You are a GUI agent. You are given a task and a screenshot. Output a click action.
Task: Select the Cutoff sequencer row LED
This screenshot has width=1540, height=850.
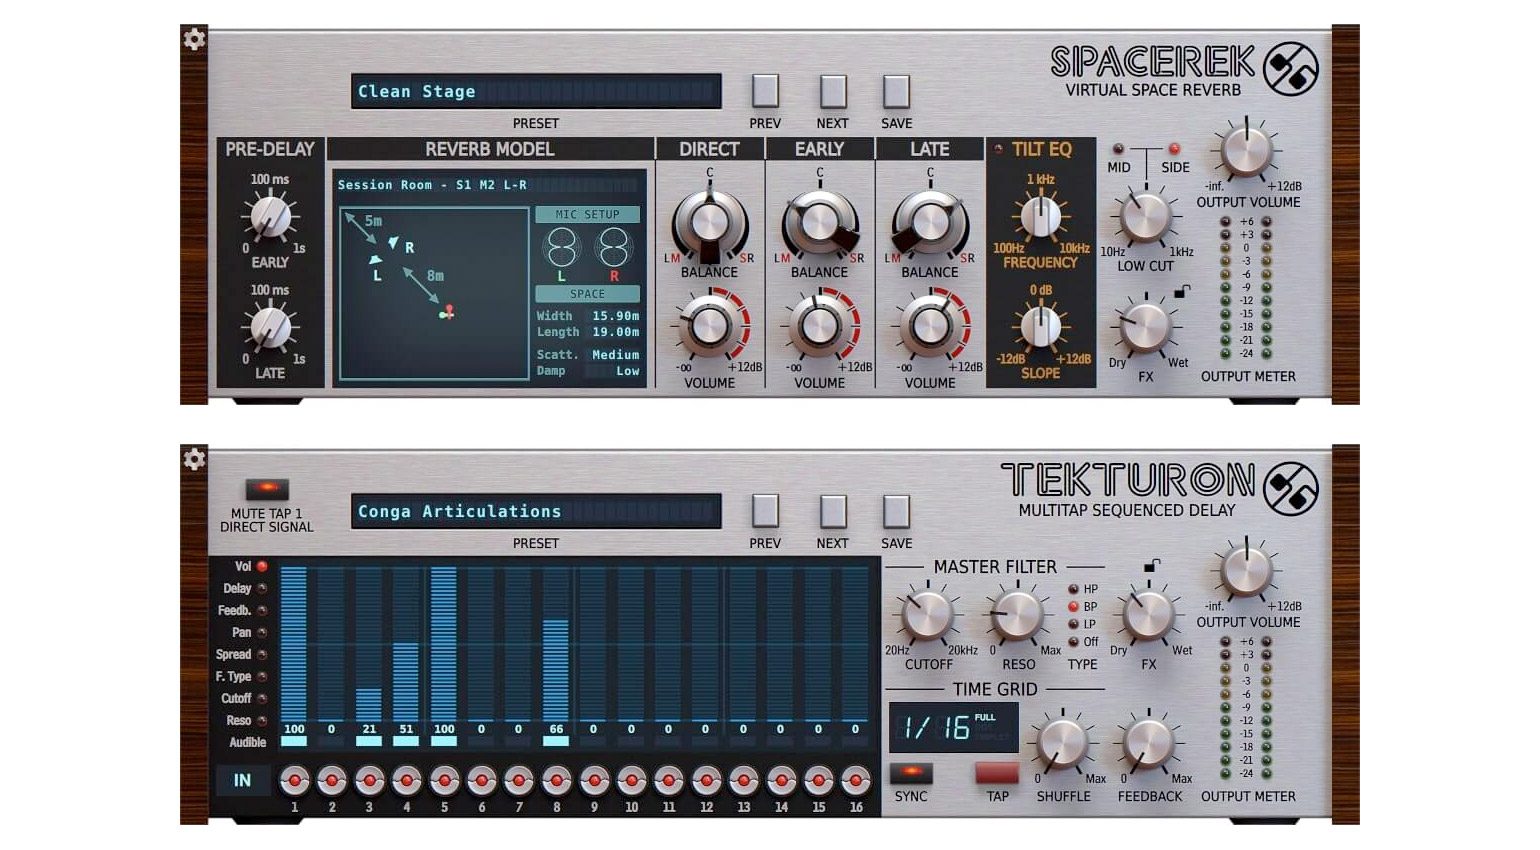(x=262, y=698)
